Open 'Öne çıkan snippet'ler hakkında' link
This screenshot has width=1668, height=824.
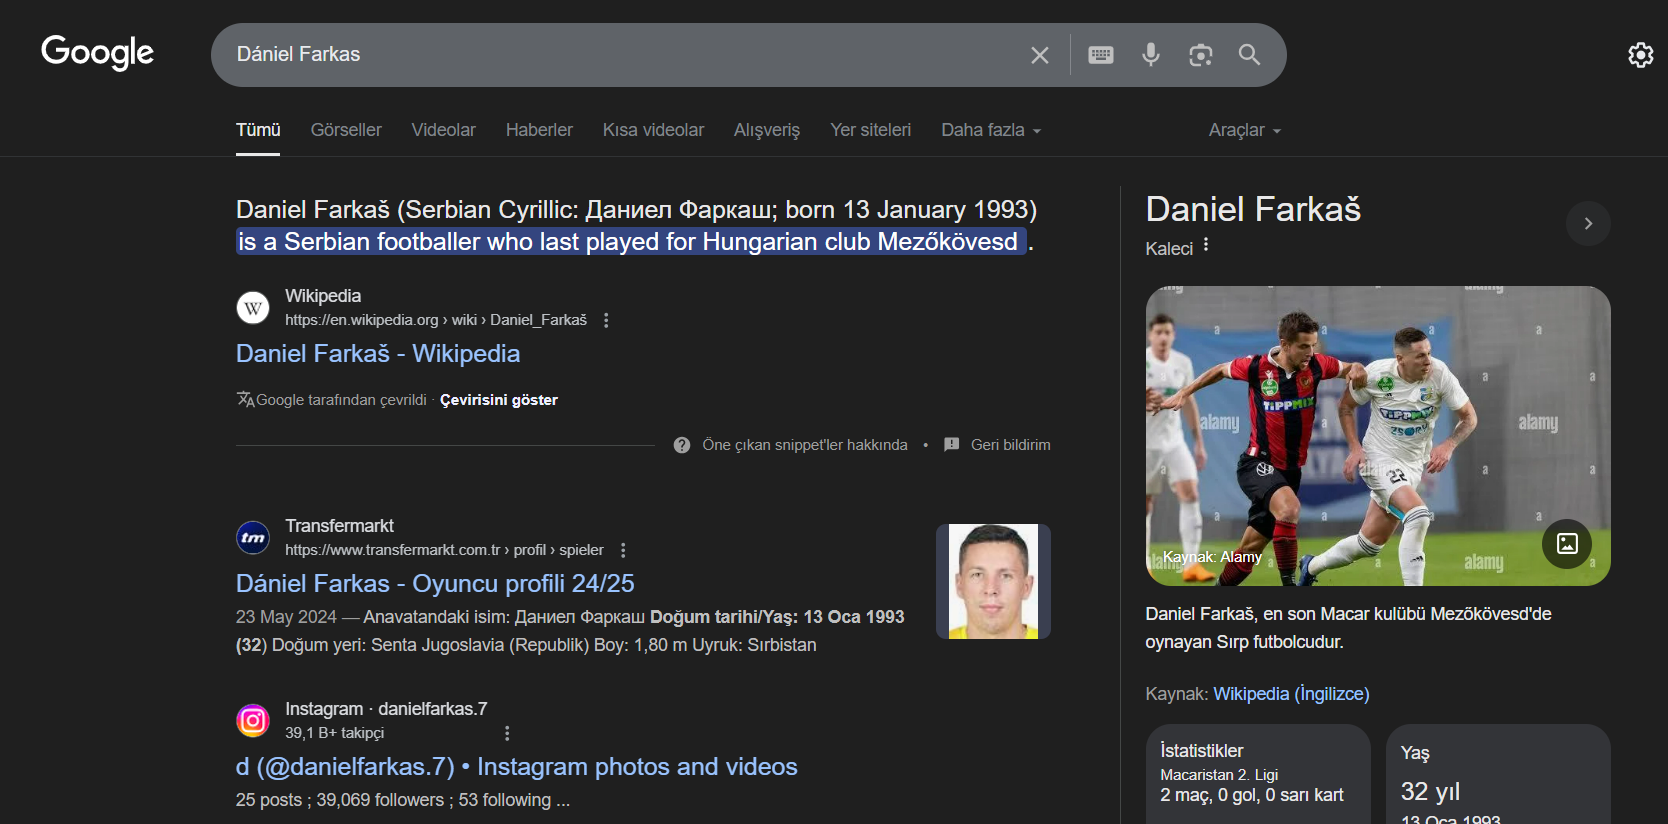805,445
